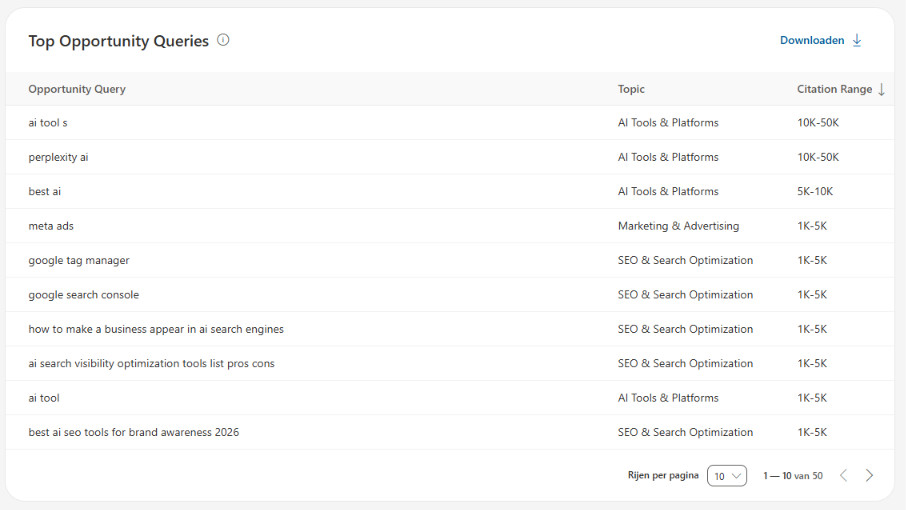The image size is (906, 510).
Task: Click the Rijen per pagina label
Action: 663,475
